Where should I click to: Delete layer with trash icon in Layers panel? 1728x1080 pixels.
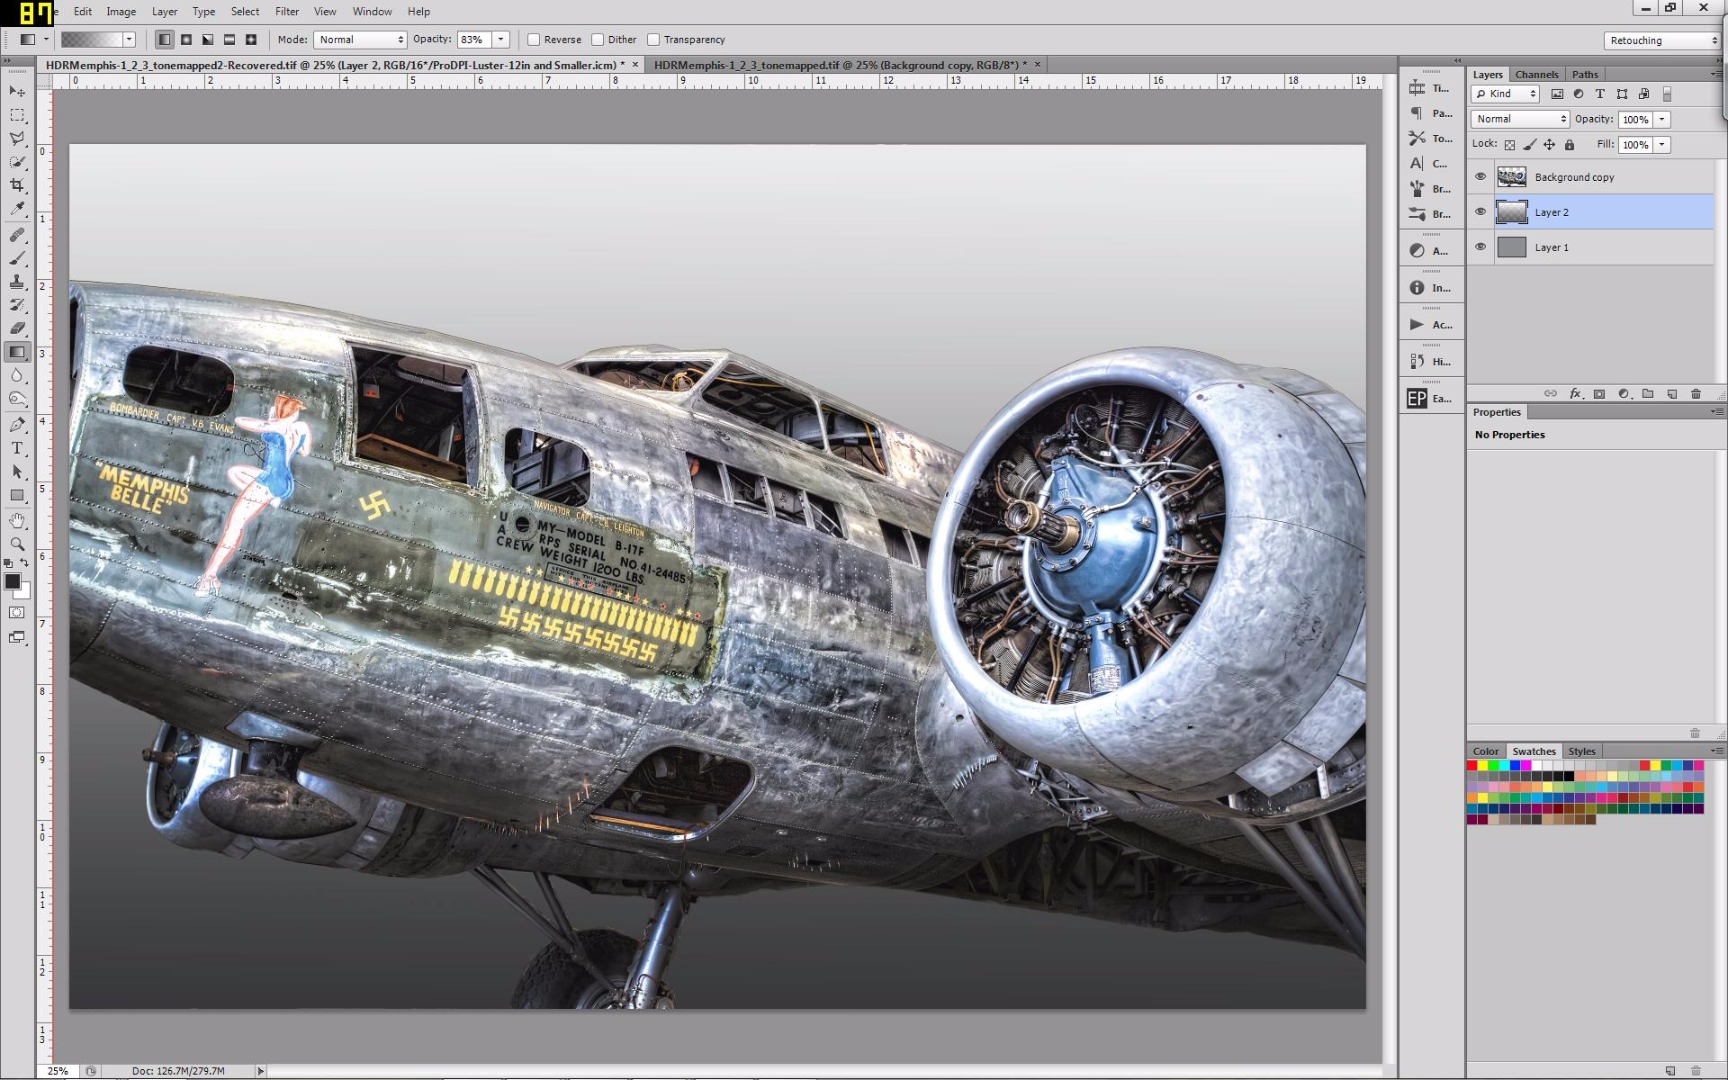point(1696,394)
